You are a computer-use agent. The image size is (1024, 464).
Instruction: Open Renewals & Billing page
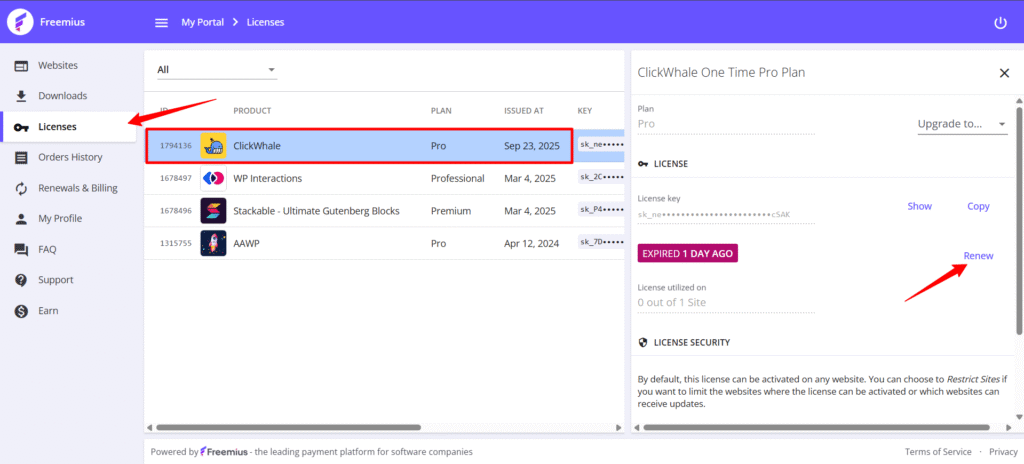tap(68, 188)
